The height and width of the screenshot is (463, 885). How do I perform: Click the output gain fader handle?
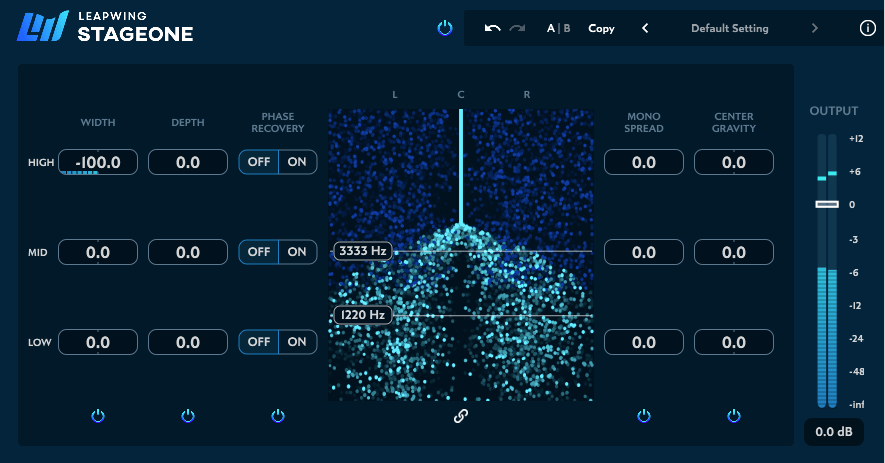[x=827, y=204]
